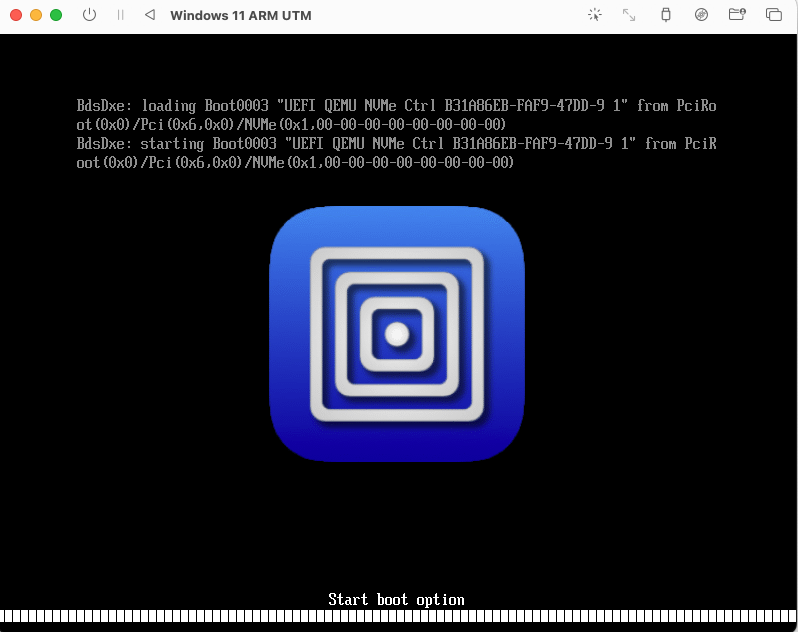Open the shared folder options
798x632 pixels.
[737, 14]
